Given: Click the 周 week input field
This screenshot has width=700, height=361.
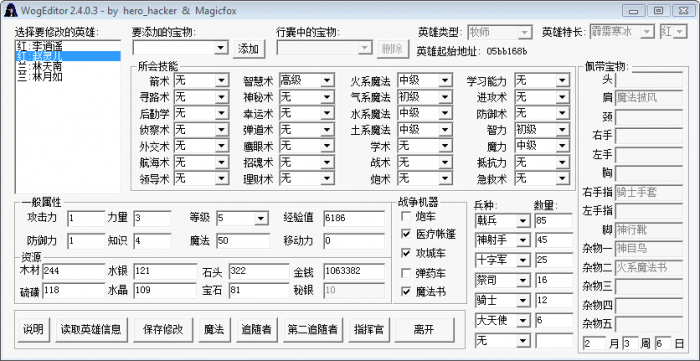Looking at the screenshot, I should click(x=631, y=344).
